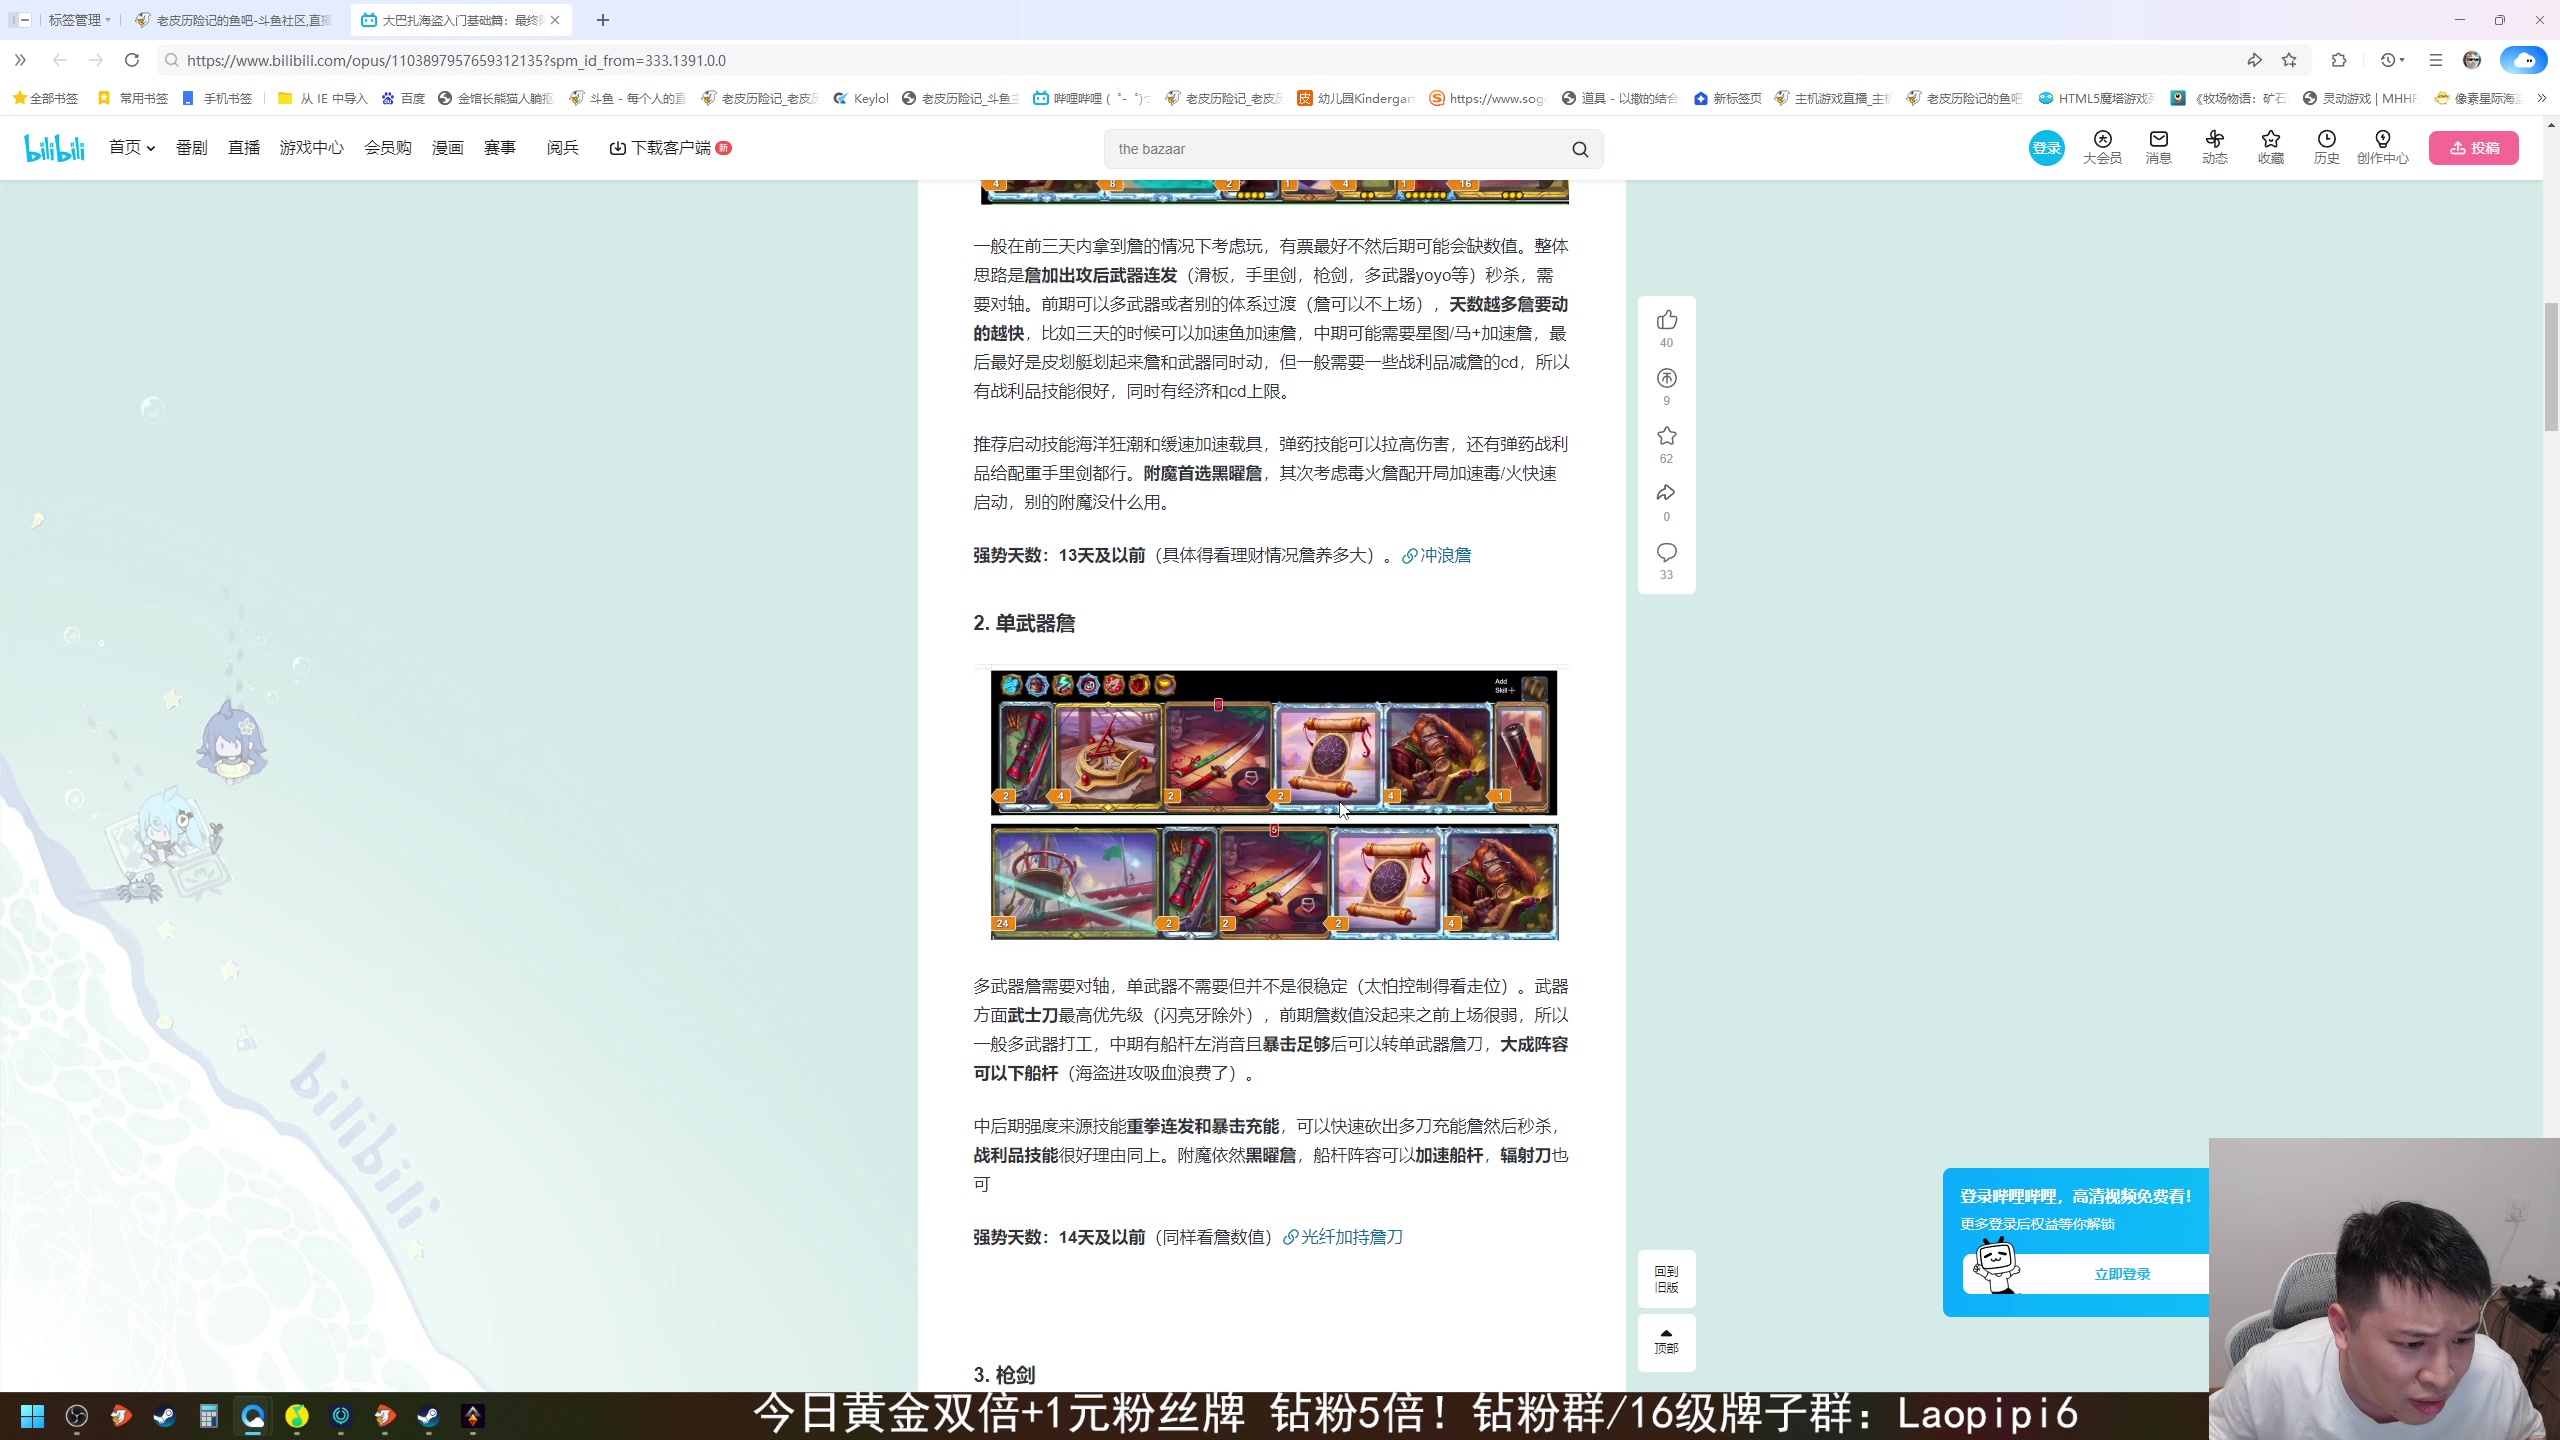Click the browser profile avatar
Image resolution: width=2560 pixels, height=1440 pixels.
tap(2472, 60)
